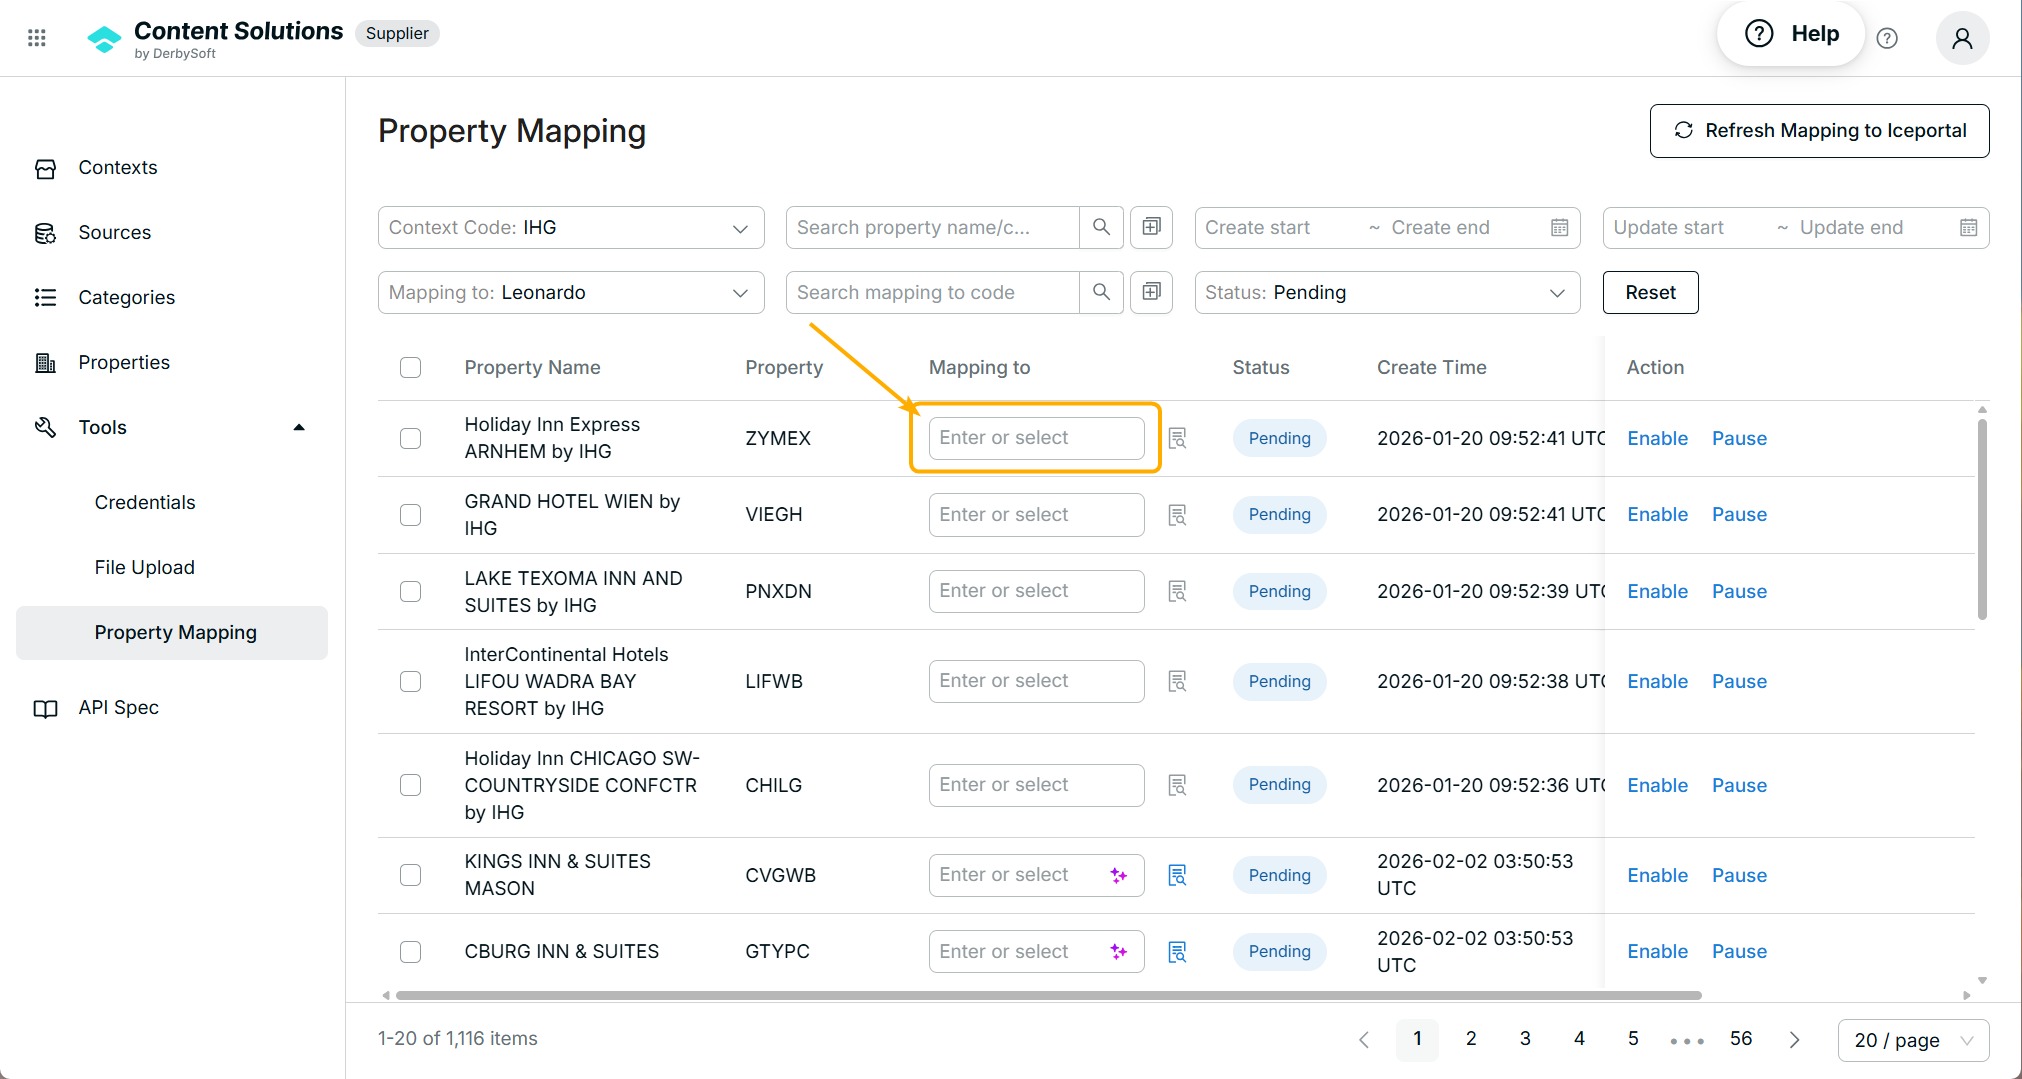Open mapping lookup icon for ZYMEX row

(1178, 438)
